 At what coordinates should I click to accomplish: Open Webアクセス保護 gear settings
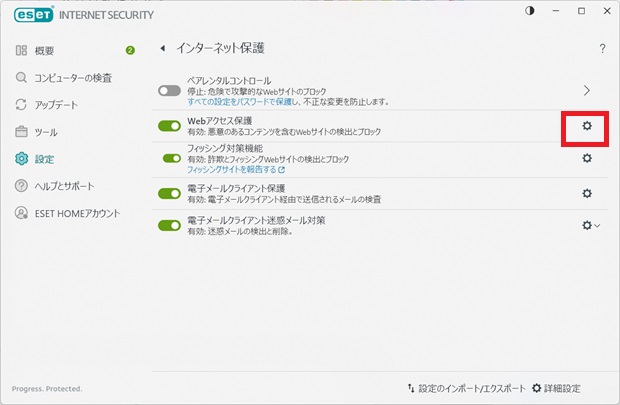(587, 126)
